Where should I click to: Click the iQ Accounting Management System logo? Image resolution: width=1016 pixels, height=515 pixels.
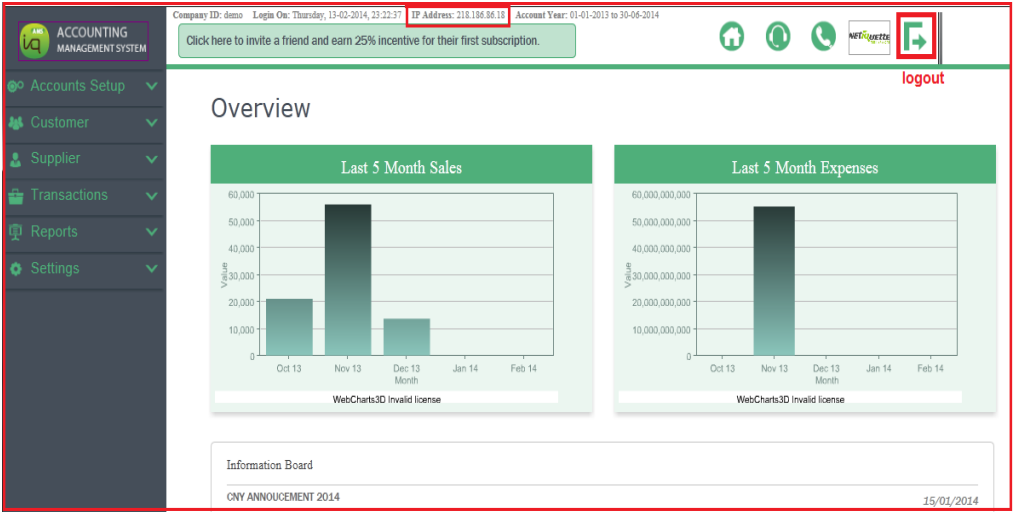pyautogui.click(x=83, y=41)
